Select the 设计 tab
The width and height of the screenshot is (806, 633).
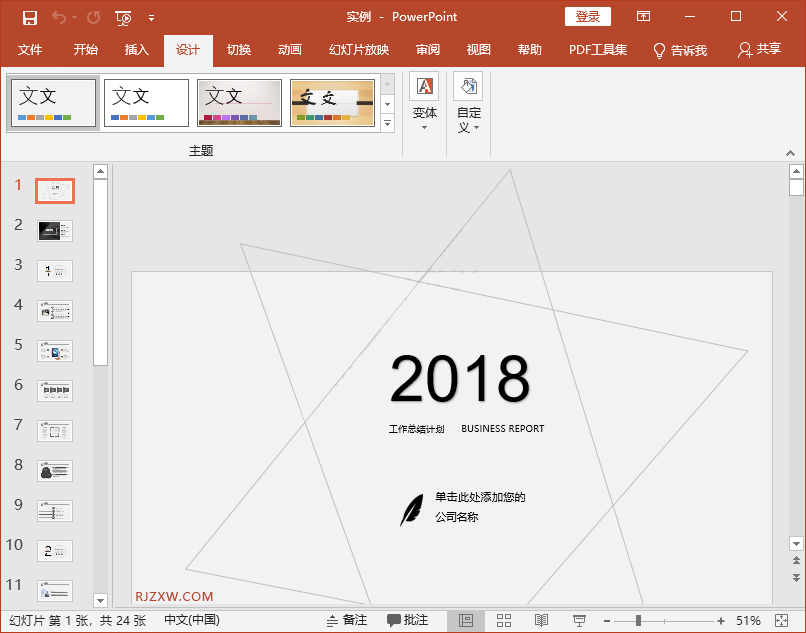188,50
